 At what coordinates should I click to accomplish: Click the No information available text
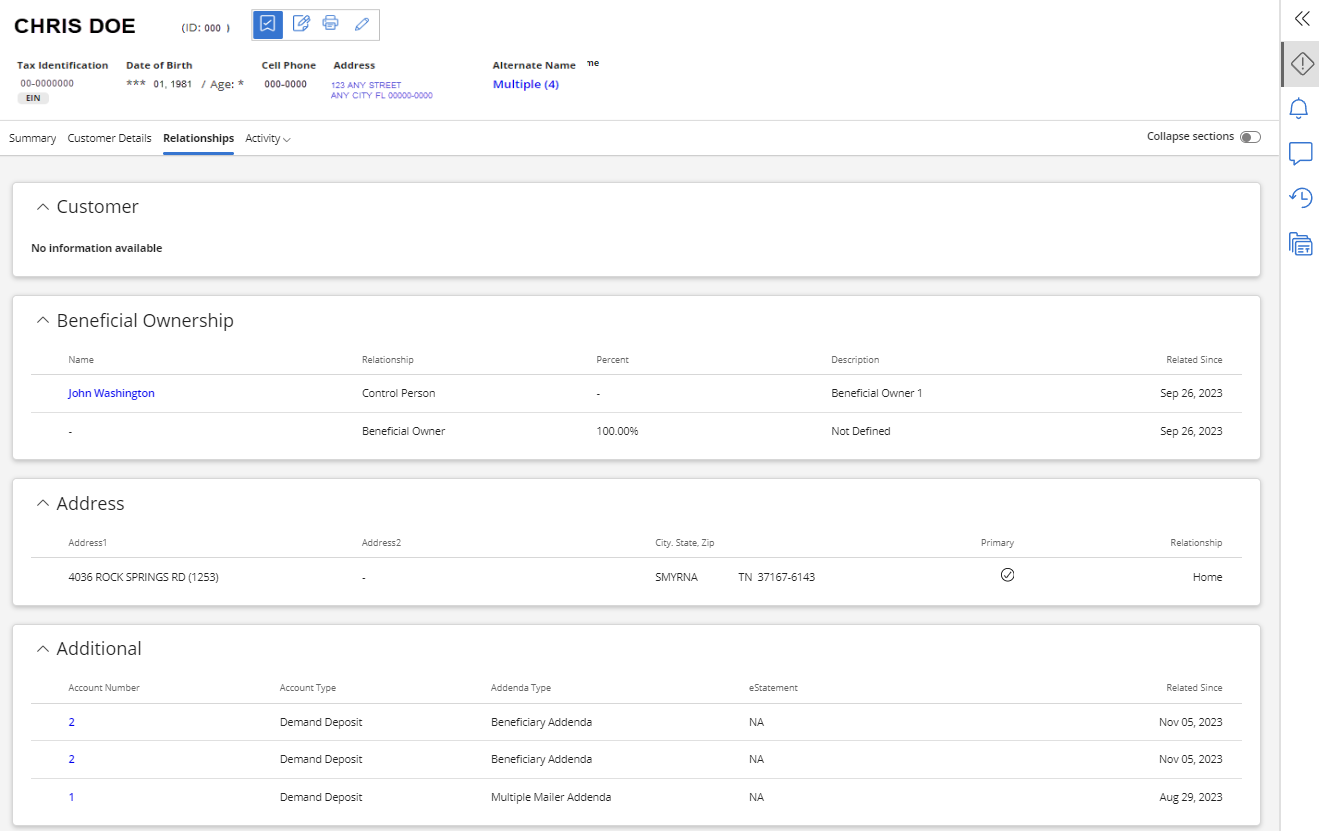click(x=97, y=248)
